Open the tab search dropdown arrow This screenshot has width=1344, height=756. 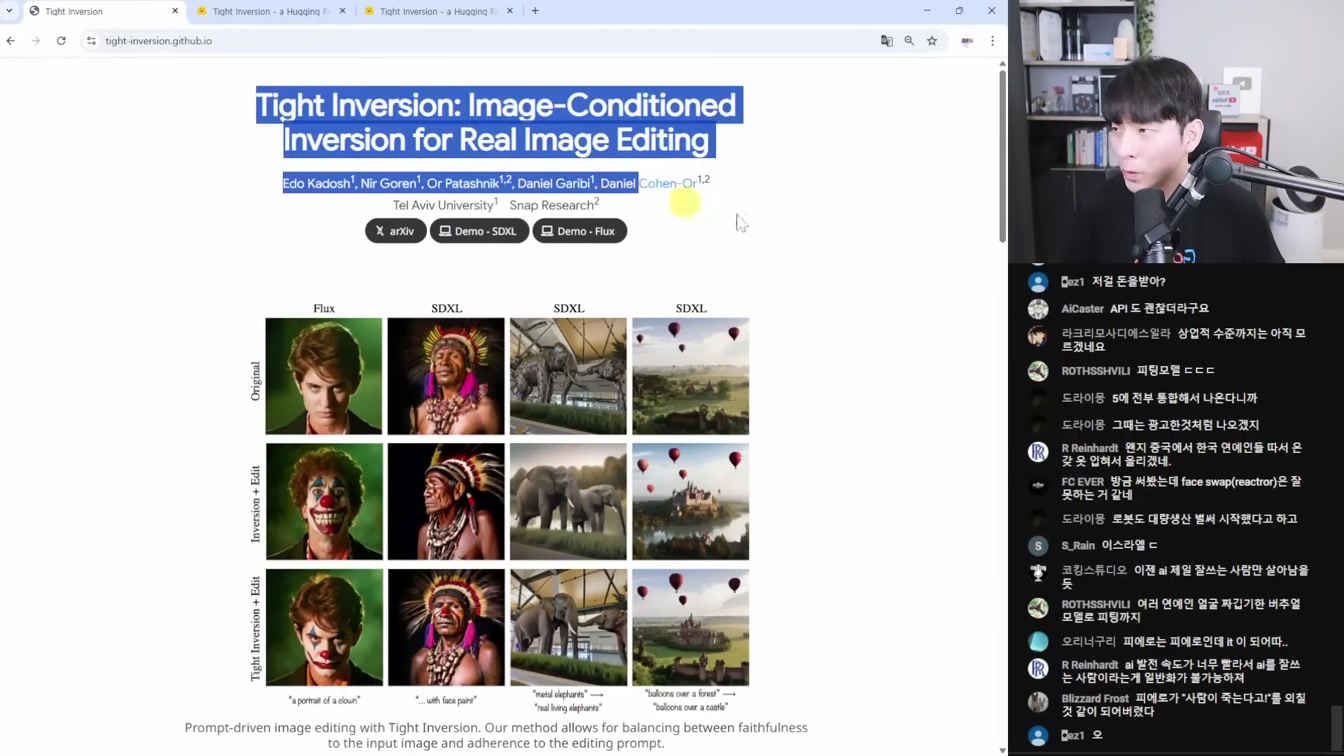pos(10,11)
